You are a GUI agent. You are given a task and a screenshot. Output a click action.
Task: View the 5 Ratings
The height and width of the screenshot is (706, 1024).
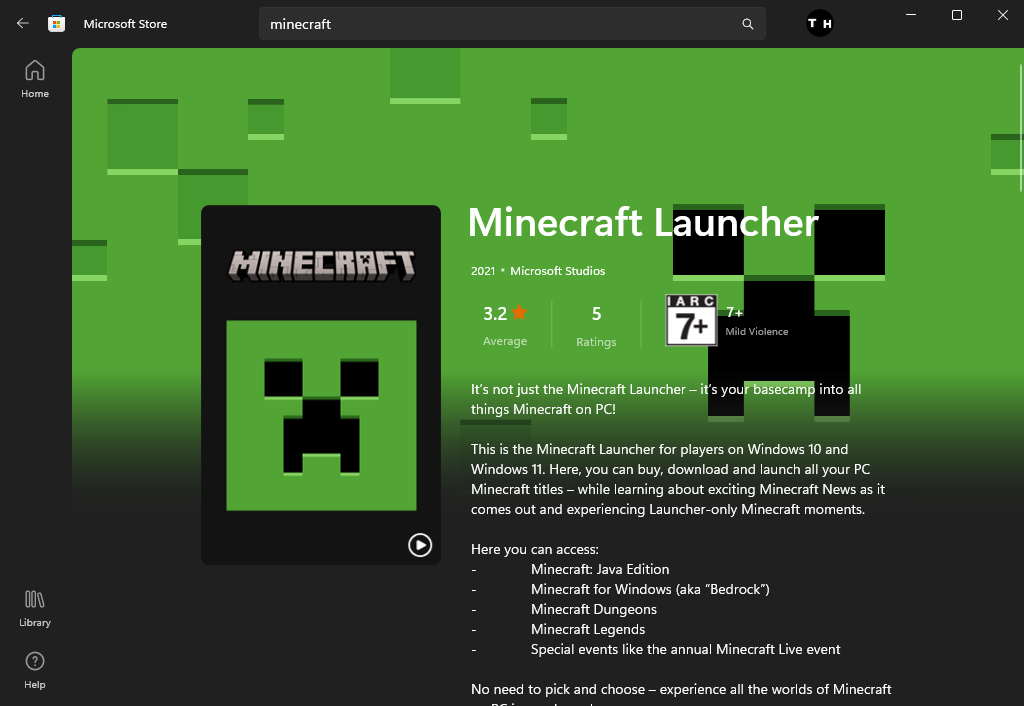(x=596, y=324)
